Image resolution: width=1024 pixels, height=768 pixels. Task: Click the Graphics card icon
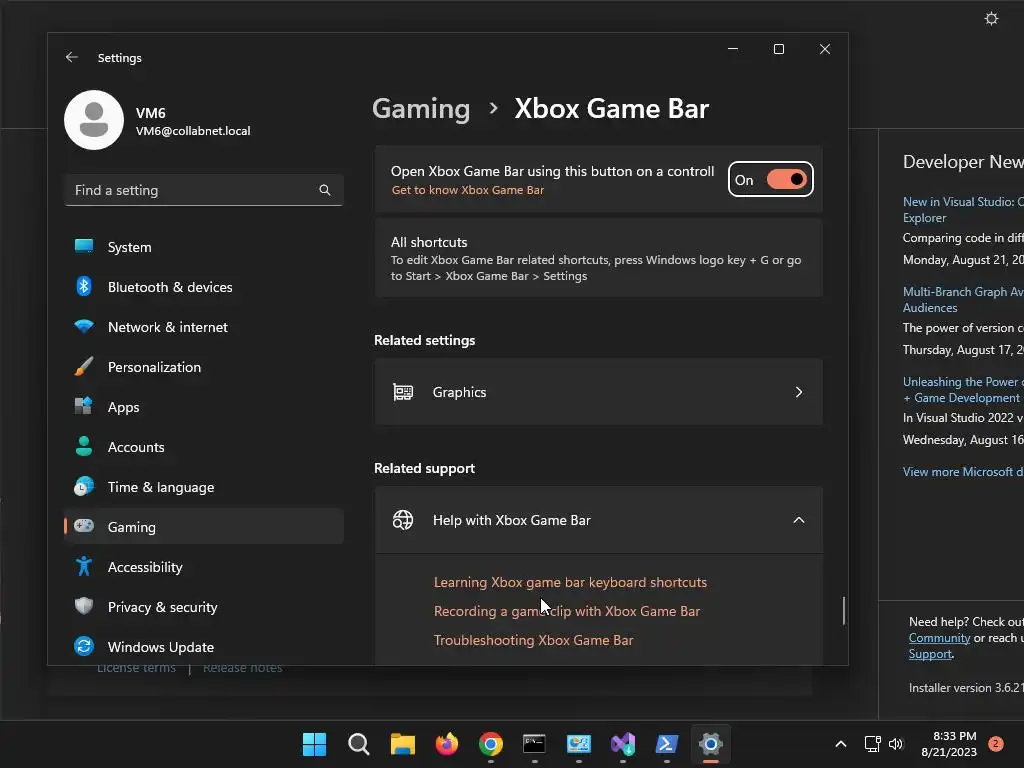pyautogui.click(x=403, y=392)
